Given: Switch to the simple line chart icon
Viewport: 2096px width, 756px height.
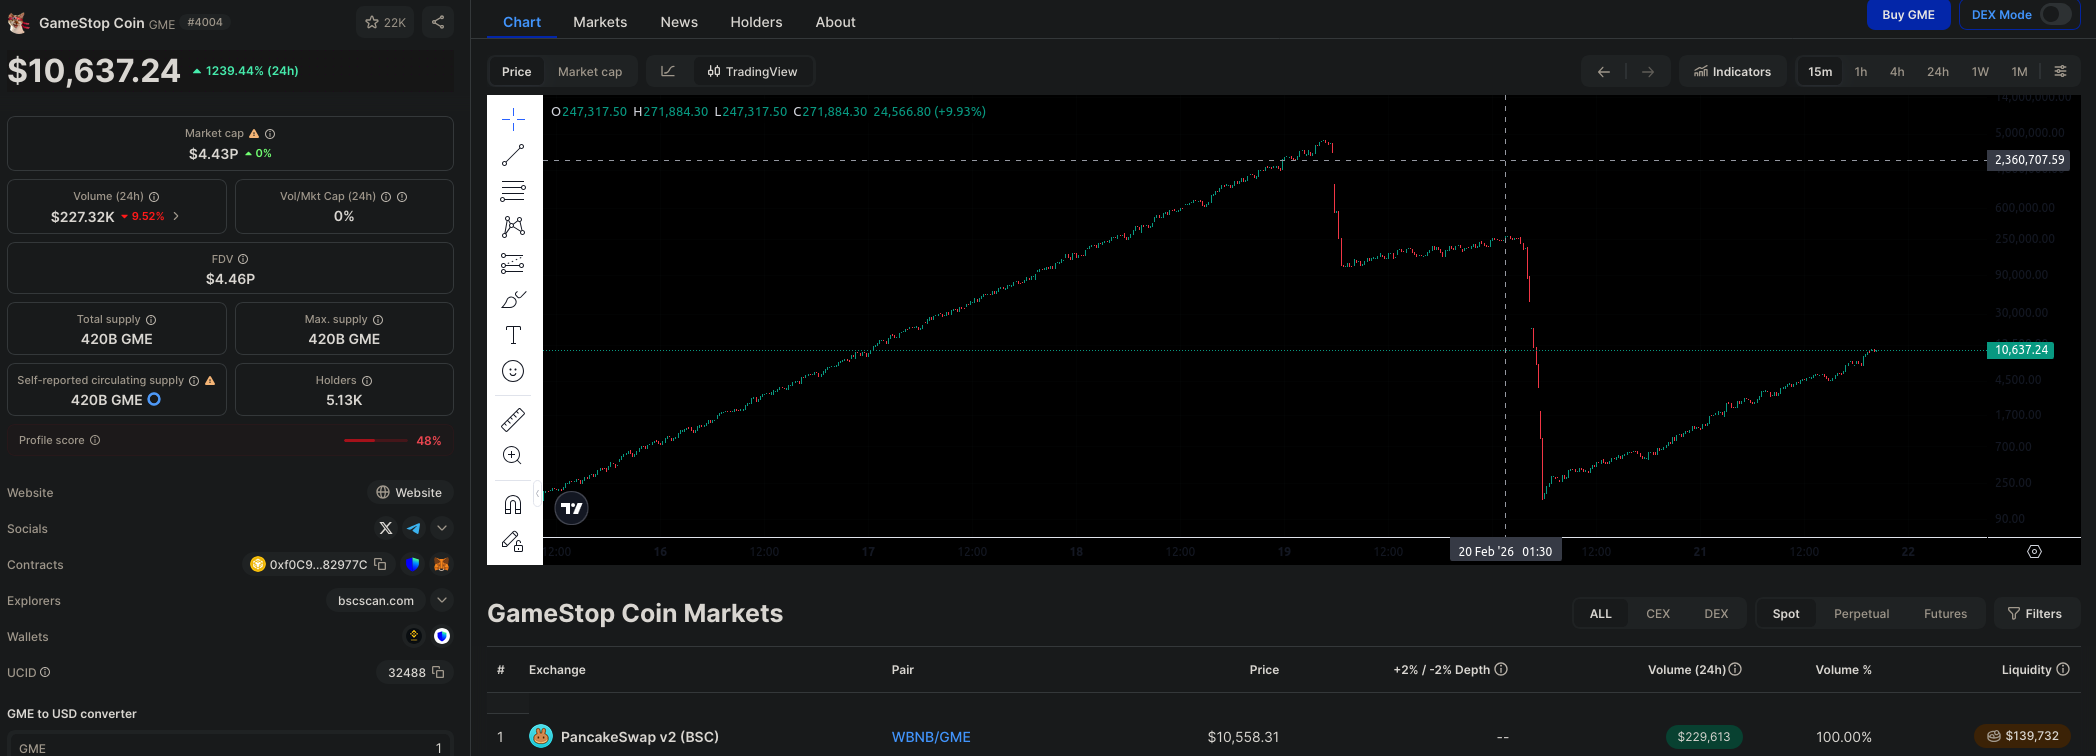Looking at the screenshot, I should [x=669, y=71].
